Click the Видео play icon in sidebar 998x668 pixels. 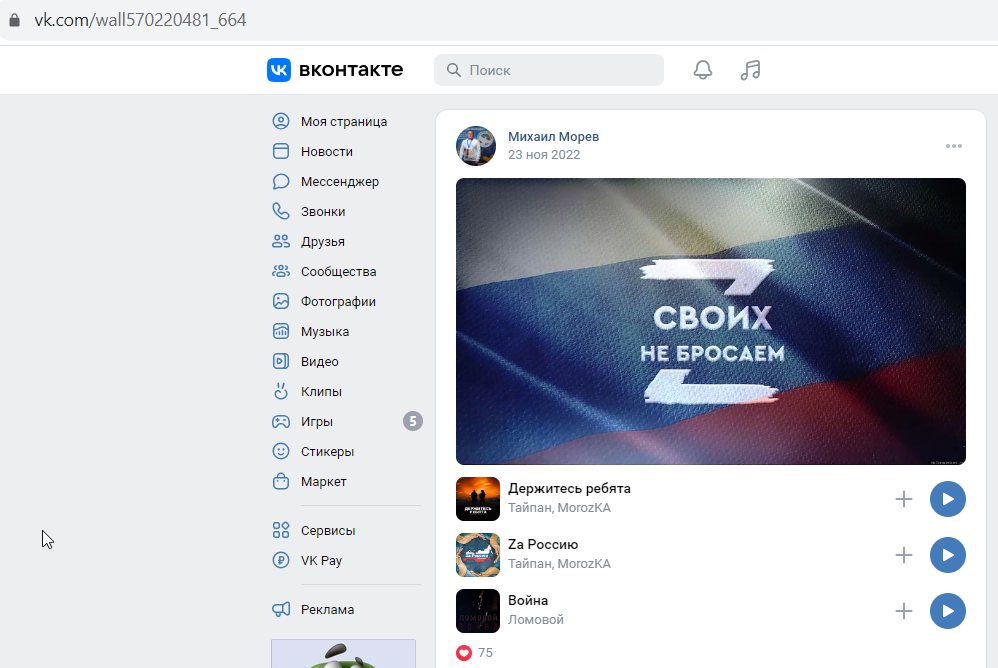(x=281, y=361)
